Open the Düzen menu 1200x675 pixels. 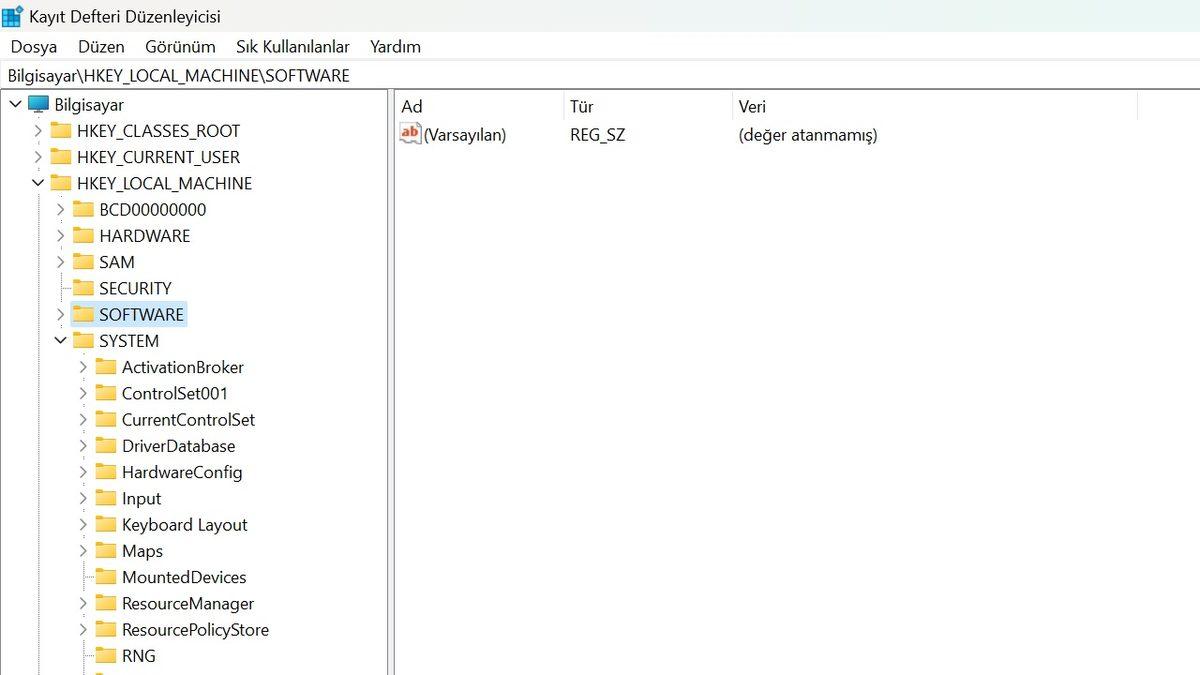click(x=100, y=46)
